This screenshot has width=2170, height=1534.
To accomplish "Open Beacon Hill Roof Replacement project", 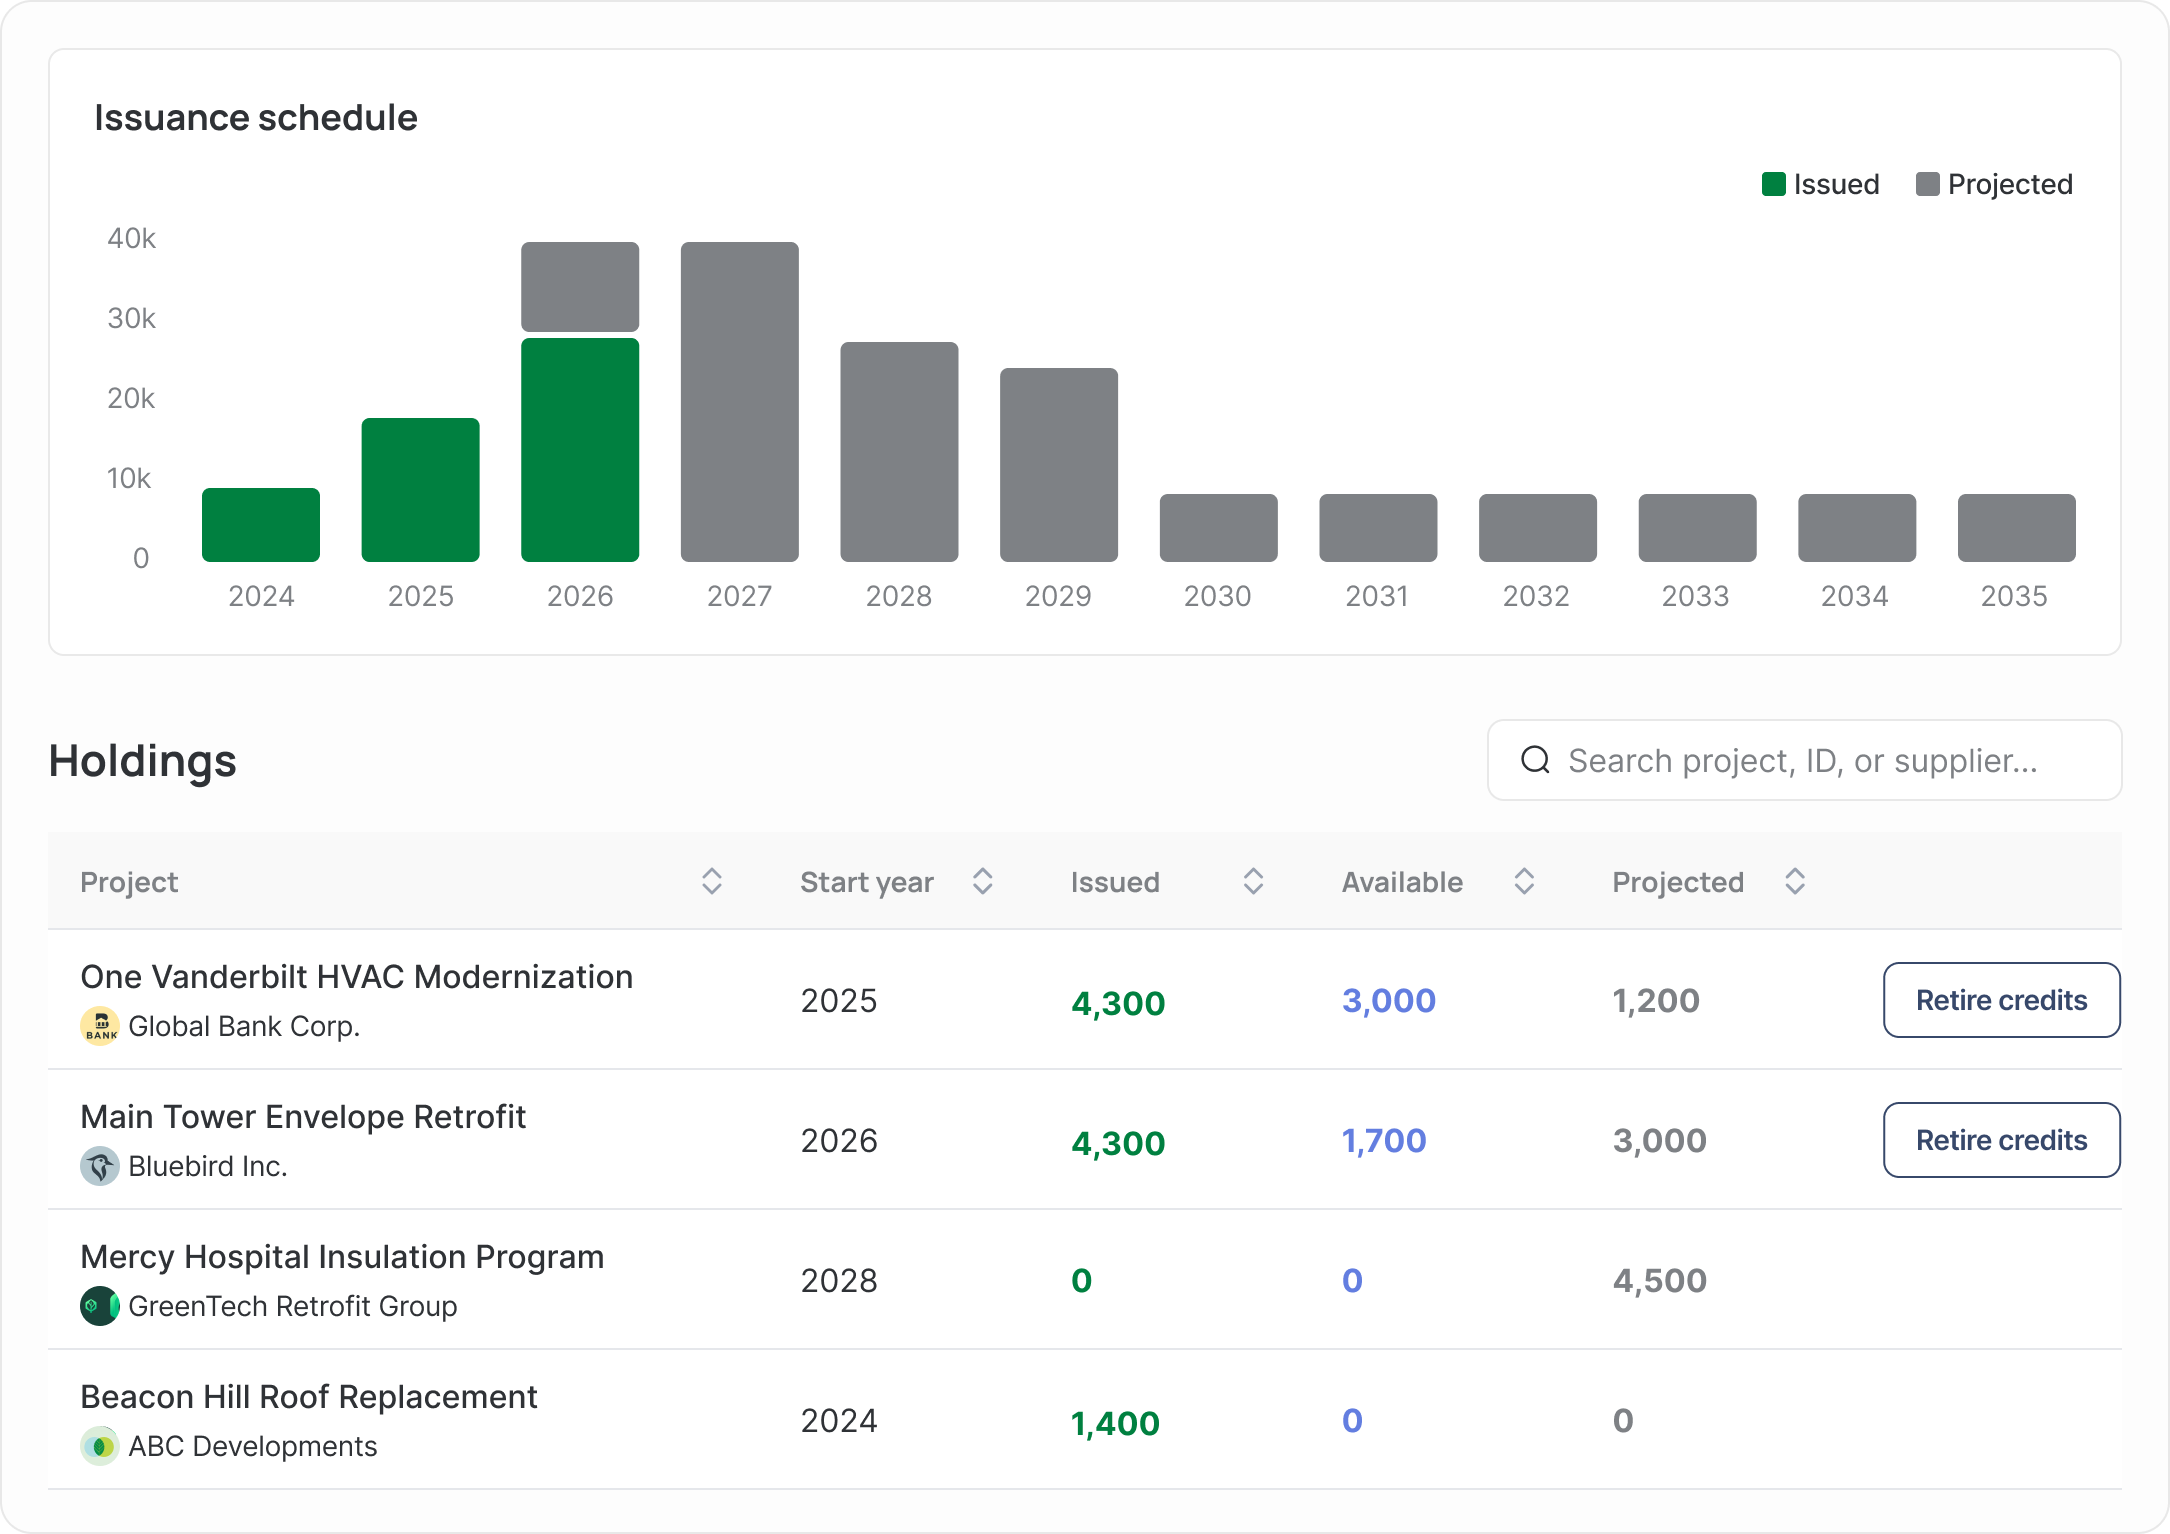I will click(309, 1397).
